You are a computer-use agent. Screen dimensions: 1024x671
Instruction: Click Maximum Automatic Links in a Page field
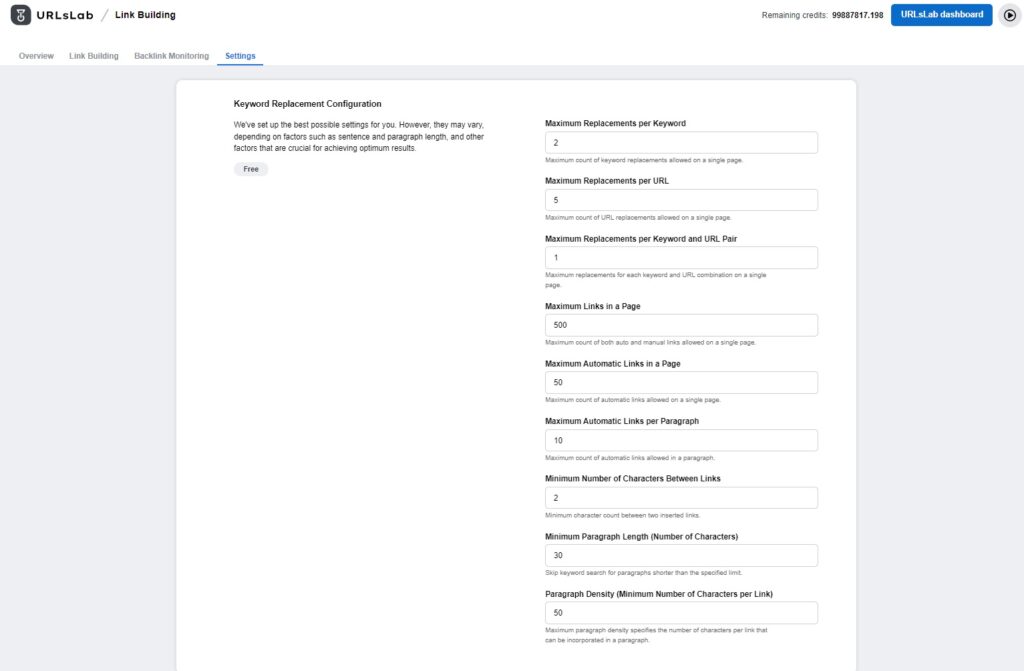(x=681, y=383)
